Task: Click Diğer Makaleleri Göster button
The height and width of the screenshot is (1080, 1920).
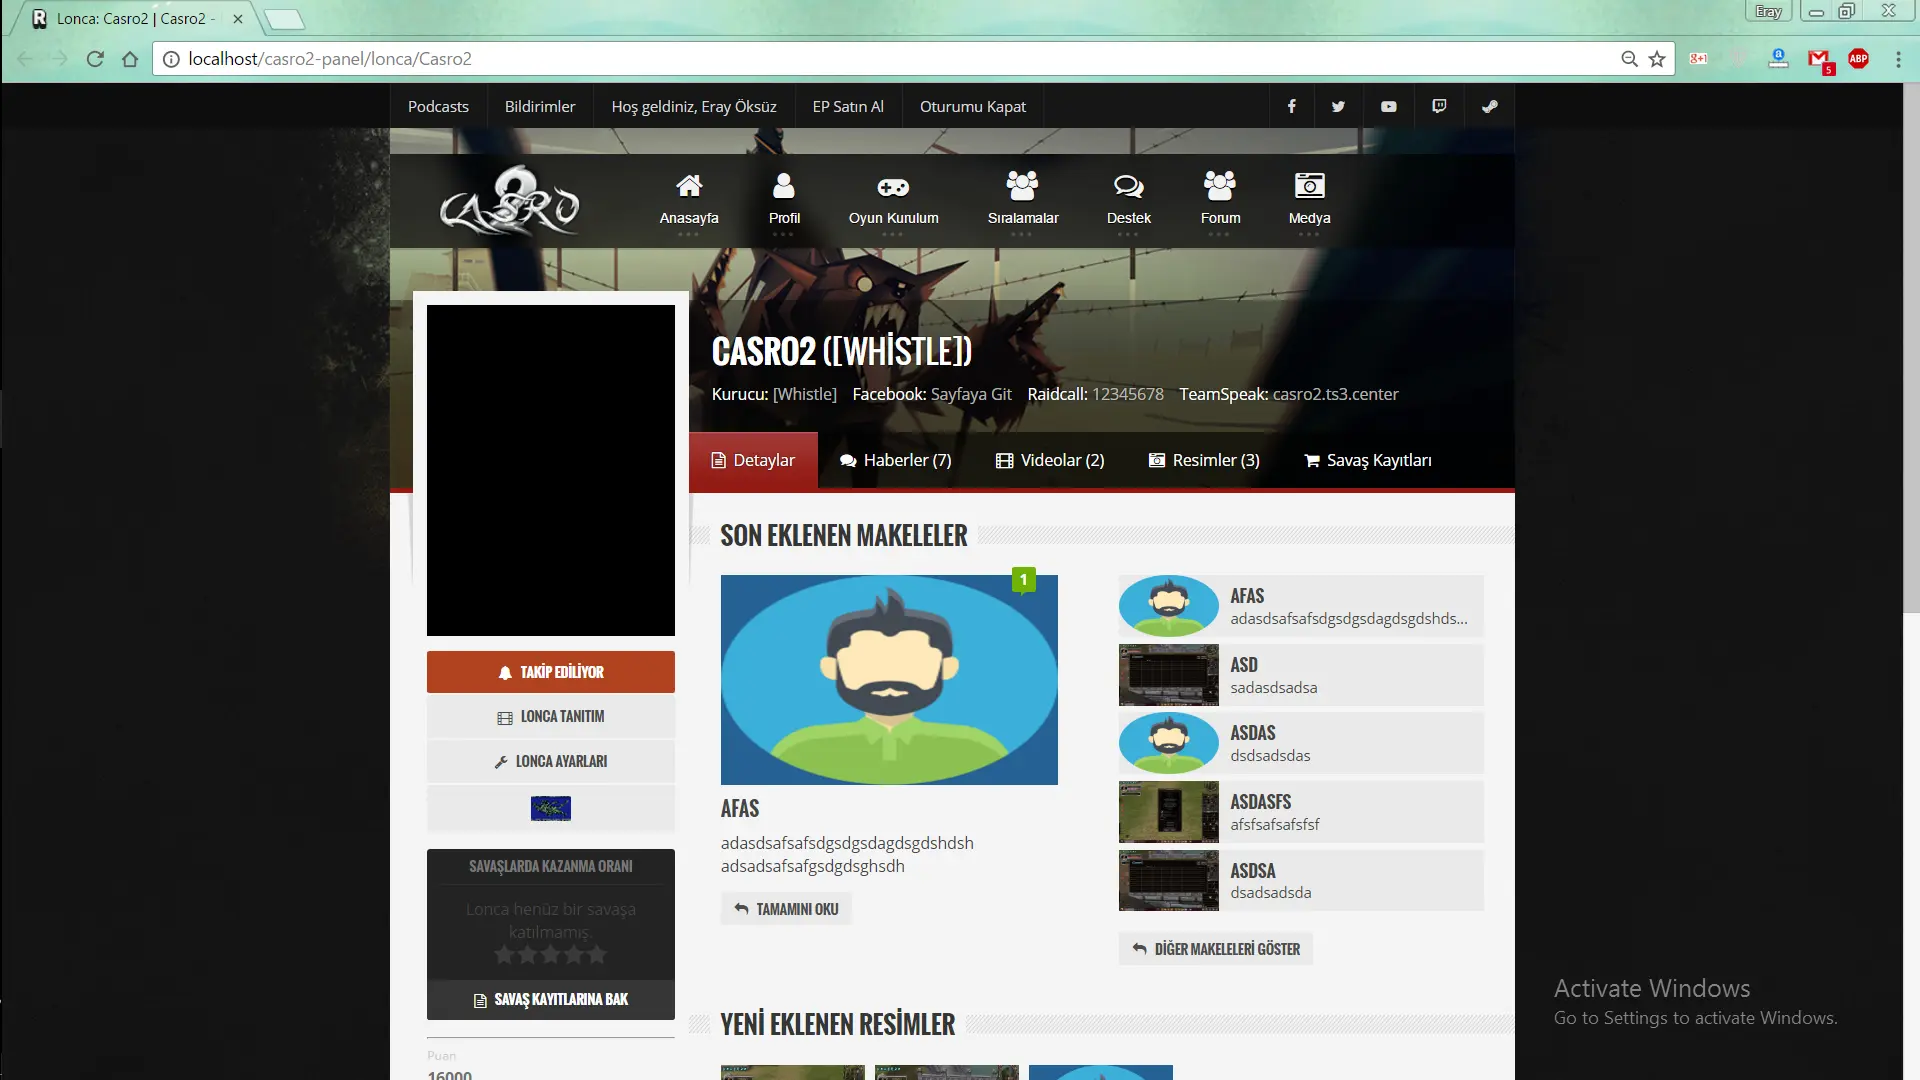Action: 1216,949
